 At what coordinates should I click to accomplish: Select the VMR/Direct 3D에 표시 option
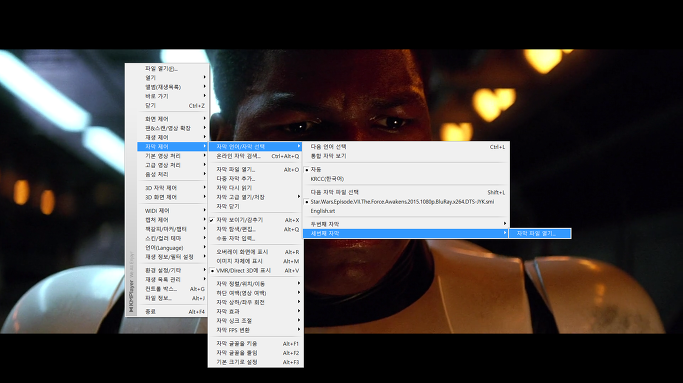pyautogui.click(x=256, y=270)
